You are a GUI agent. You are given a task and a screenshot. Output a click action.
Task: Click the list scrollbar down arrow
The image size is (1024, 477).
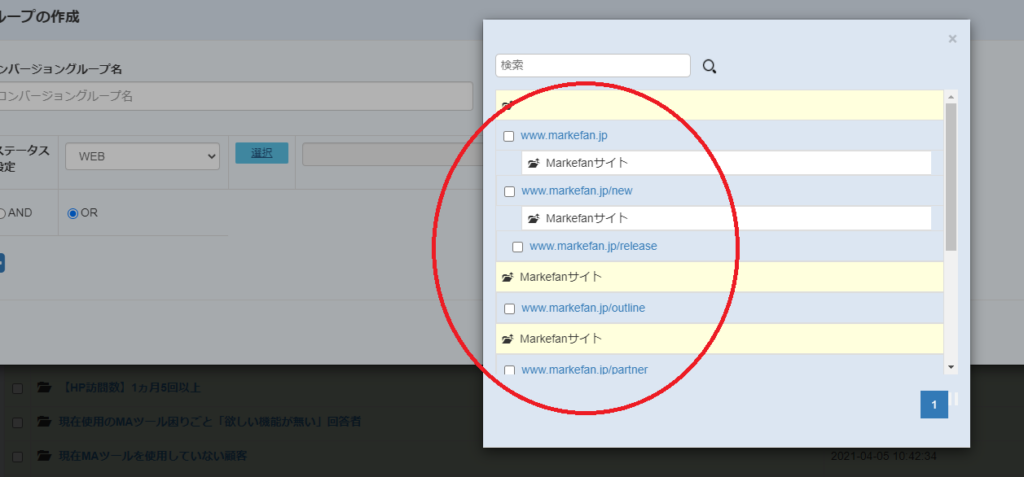coord(950,367)
